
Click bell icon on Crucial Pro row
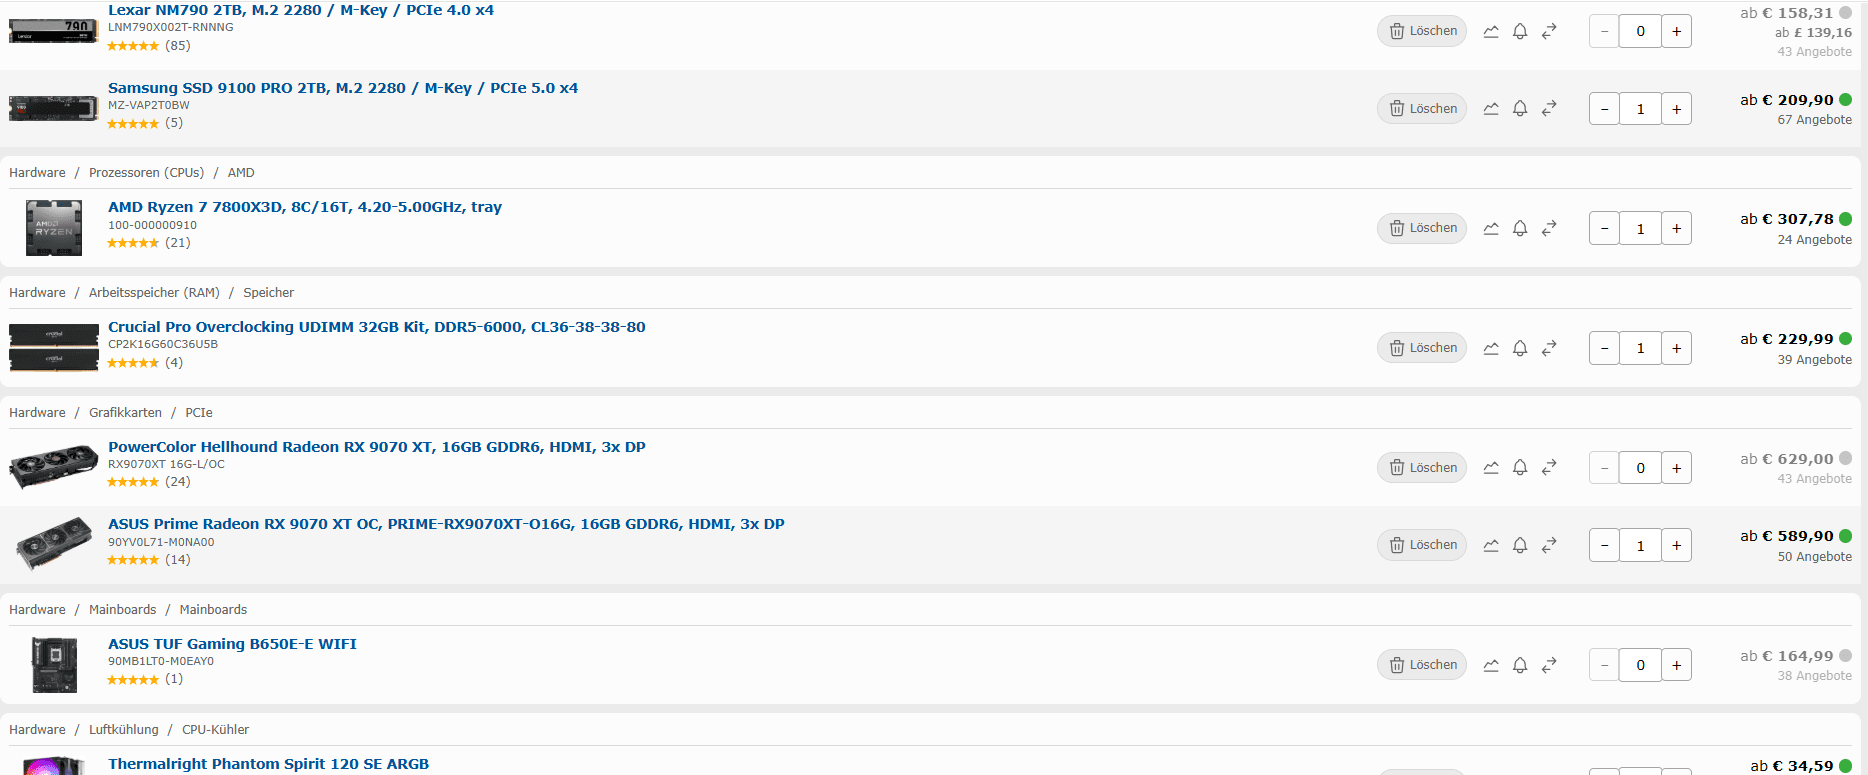1520,348
